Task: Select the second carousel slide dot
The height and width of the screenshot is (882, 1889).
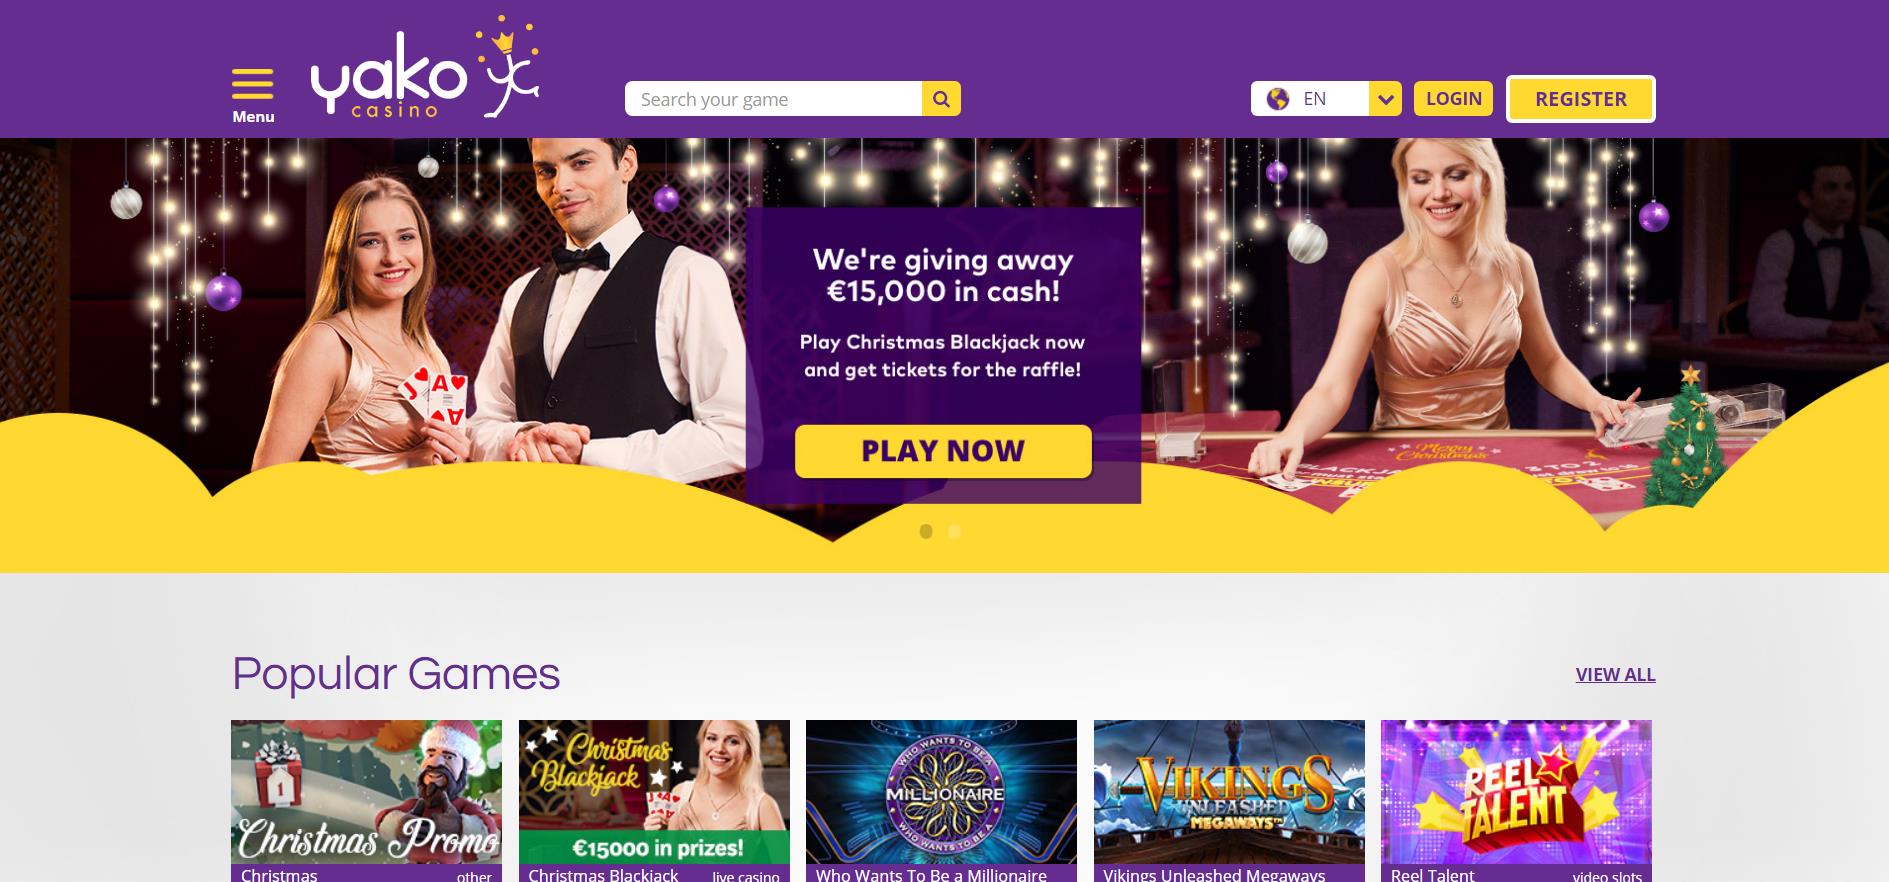Action: click(x=954, y=531)
